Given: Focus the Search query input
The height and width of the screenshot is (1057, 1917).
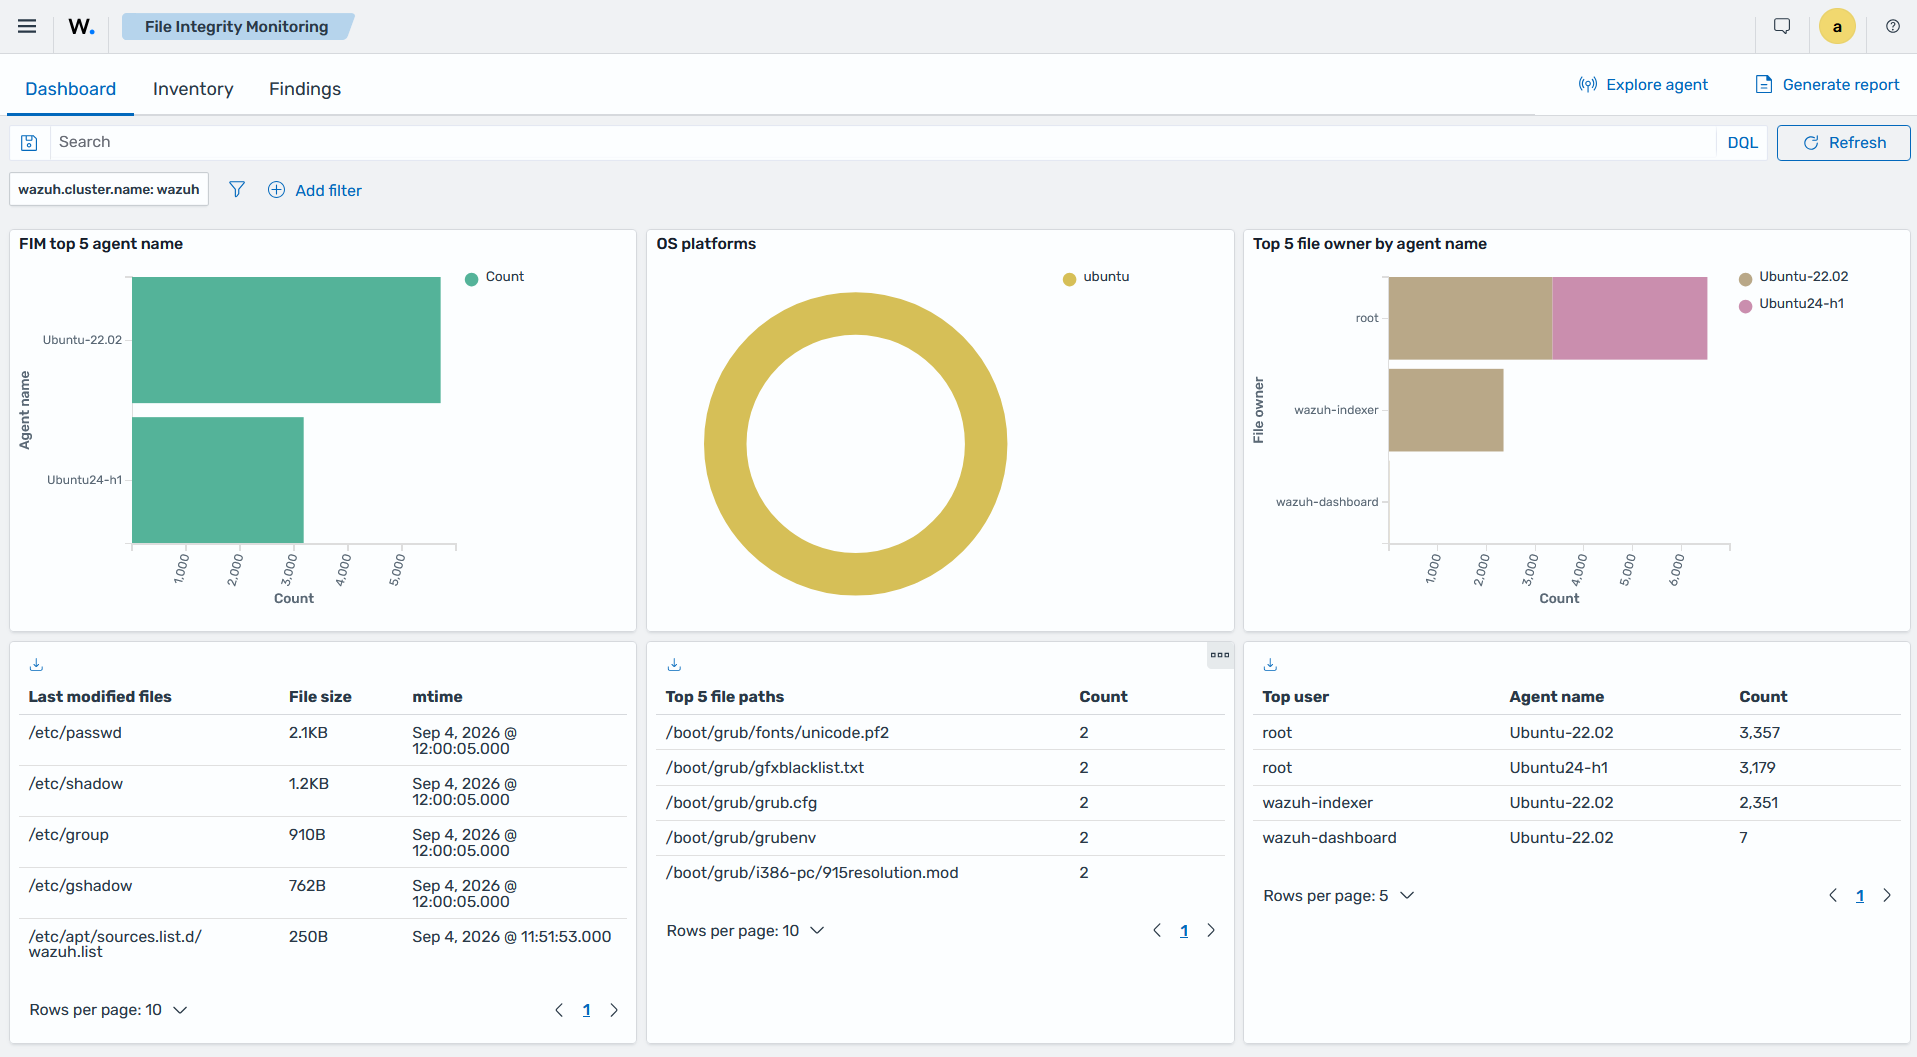Looking at the screenshot, I should click(x=883, y=143).
